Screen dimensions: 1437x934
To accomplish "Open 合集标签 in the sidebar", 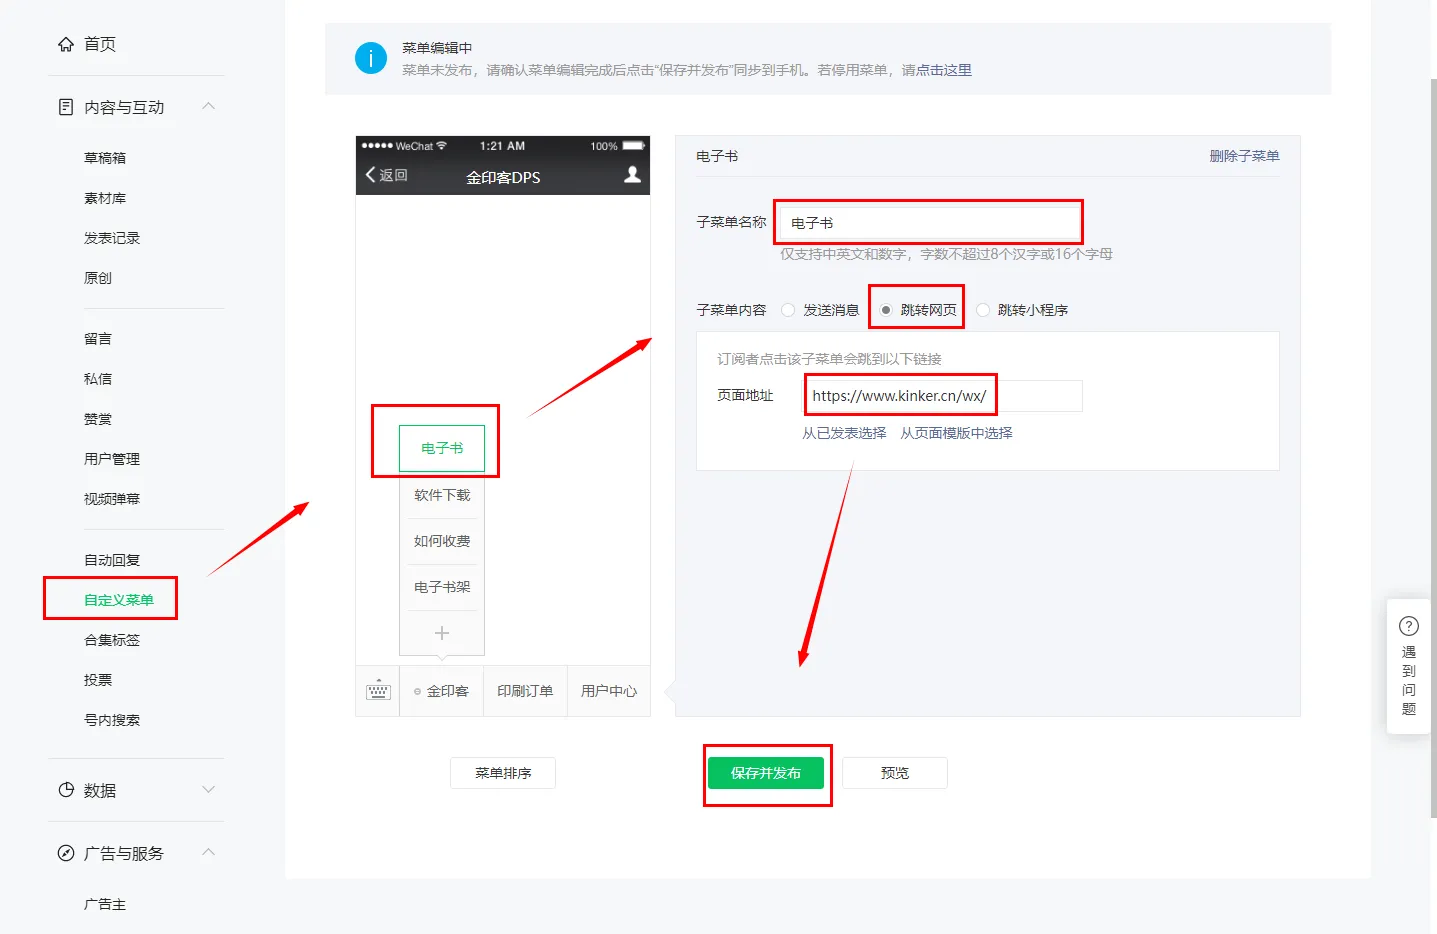I will click(x=112, y=640).
